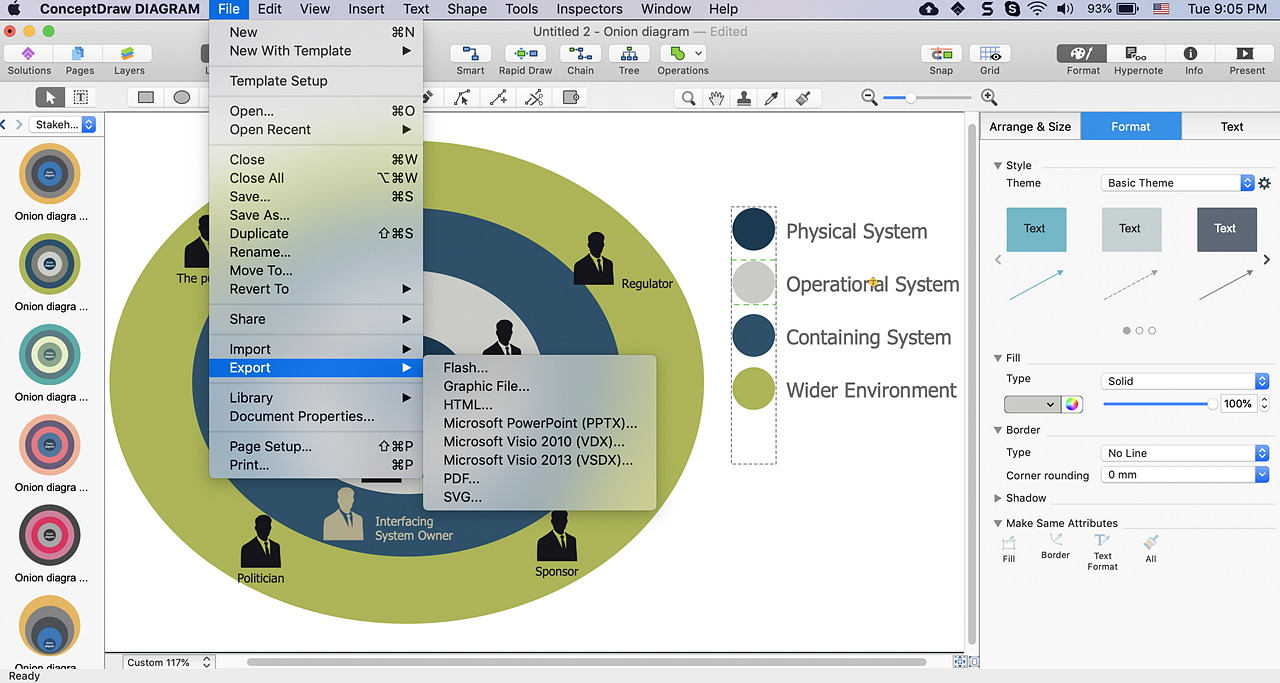
Task: Open Hypernote from the toolbar
Action: point(1138,55)
